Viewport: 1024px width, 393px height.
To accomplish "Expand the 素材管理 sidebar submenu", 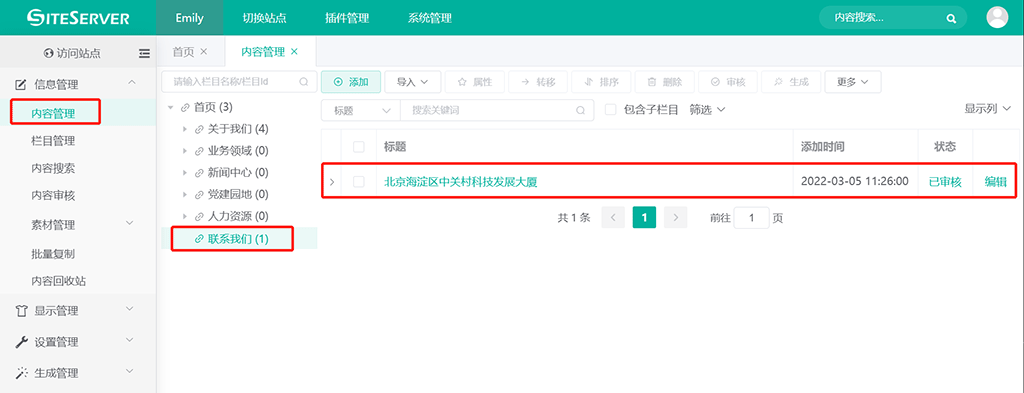I will [130, 224].
